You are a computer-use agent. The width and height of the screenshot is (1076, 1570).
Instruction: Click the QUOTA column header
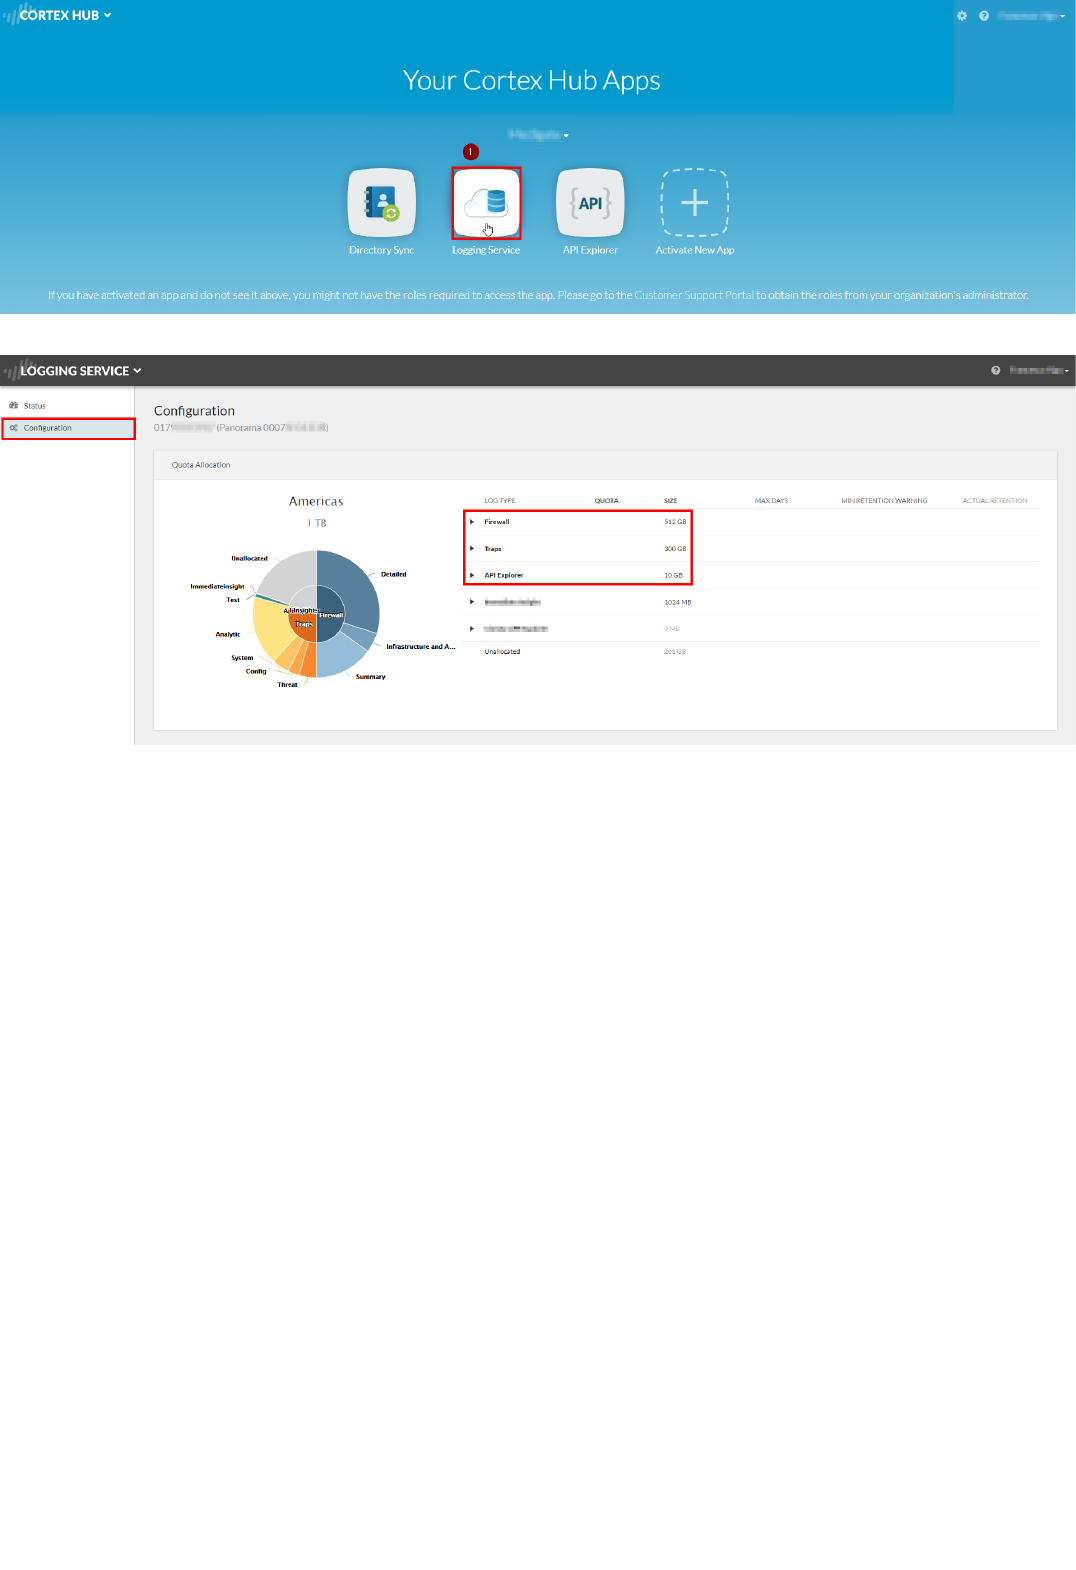click(x=606, y=501)
